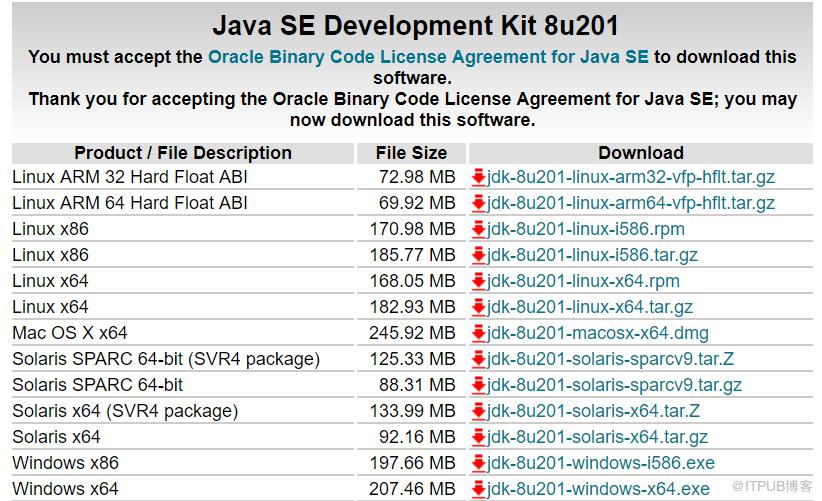This screenshot has width=822, height=501.
Task: Download jdk-8u201-macosx-x64.dmg file
Action: 598,333
